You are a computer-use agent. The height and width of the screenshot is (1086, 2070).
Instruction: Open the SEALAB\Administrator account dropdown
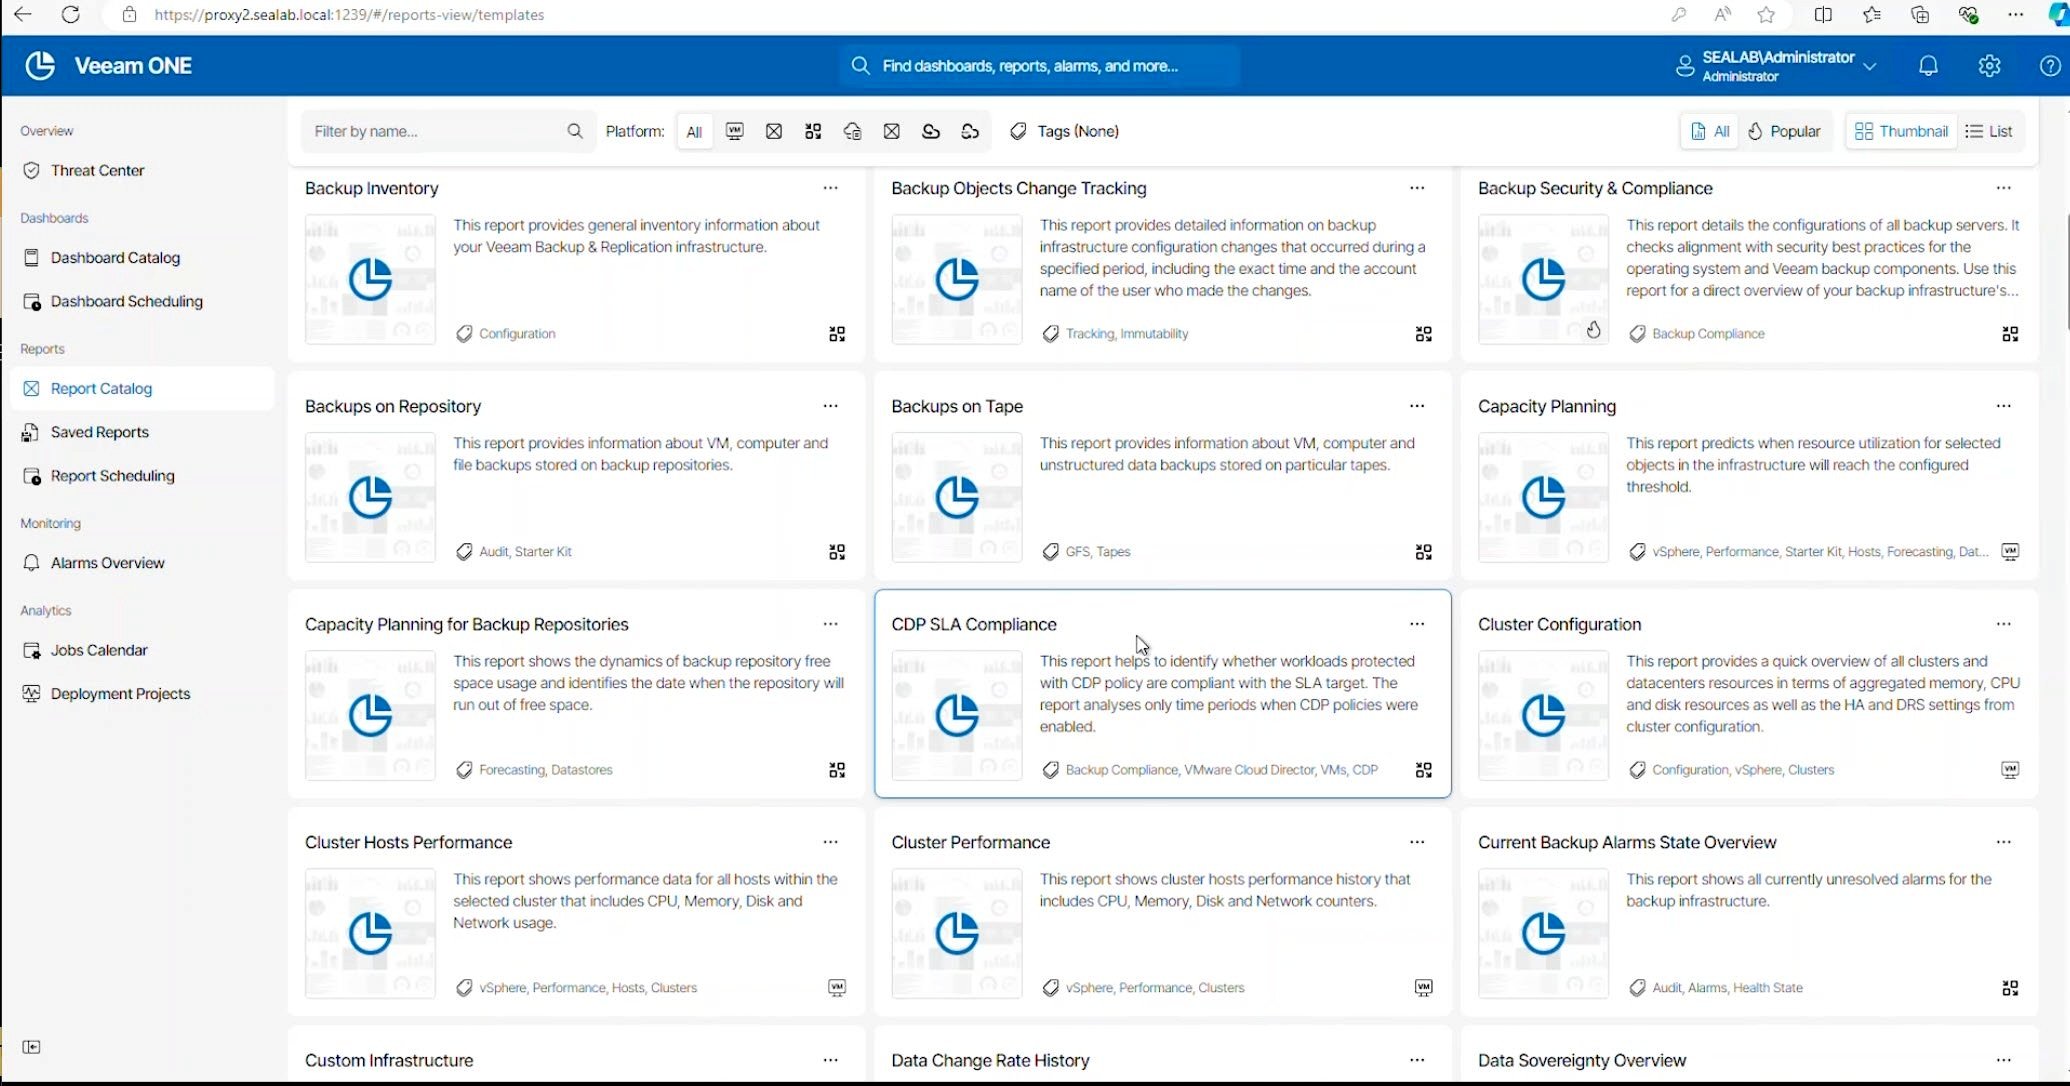click(1776, 65)
